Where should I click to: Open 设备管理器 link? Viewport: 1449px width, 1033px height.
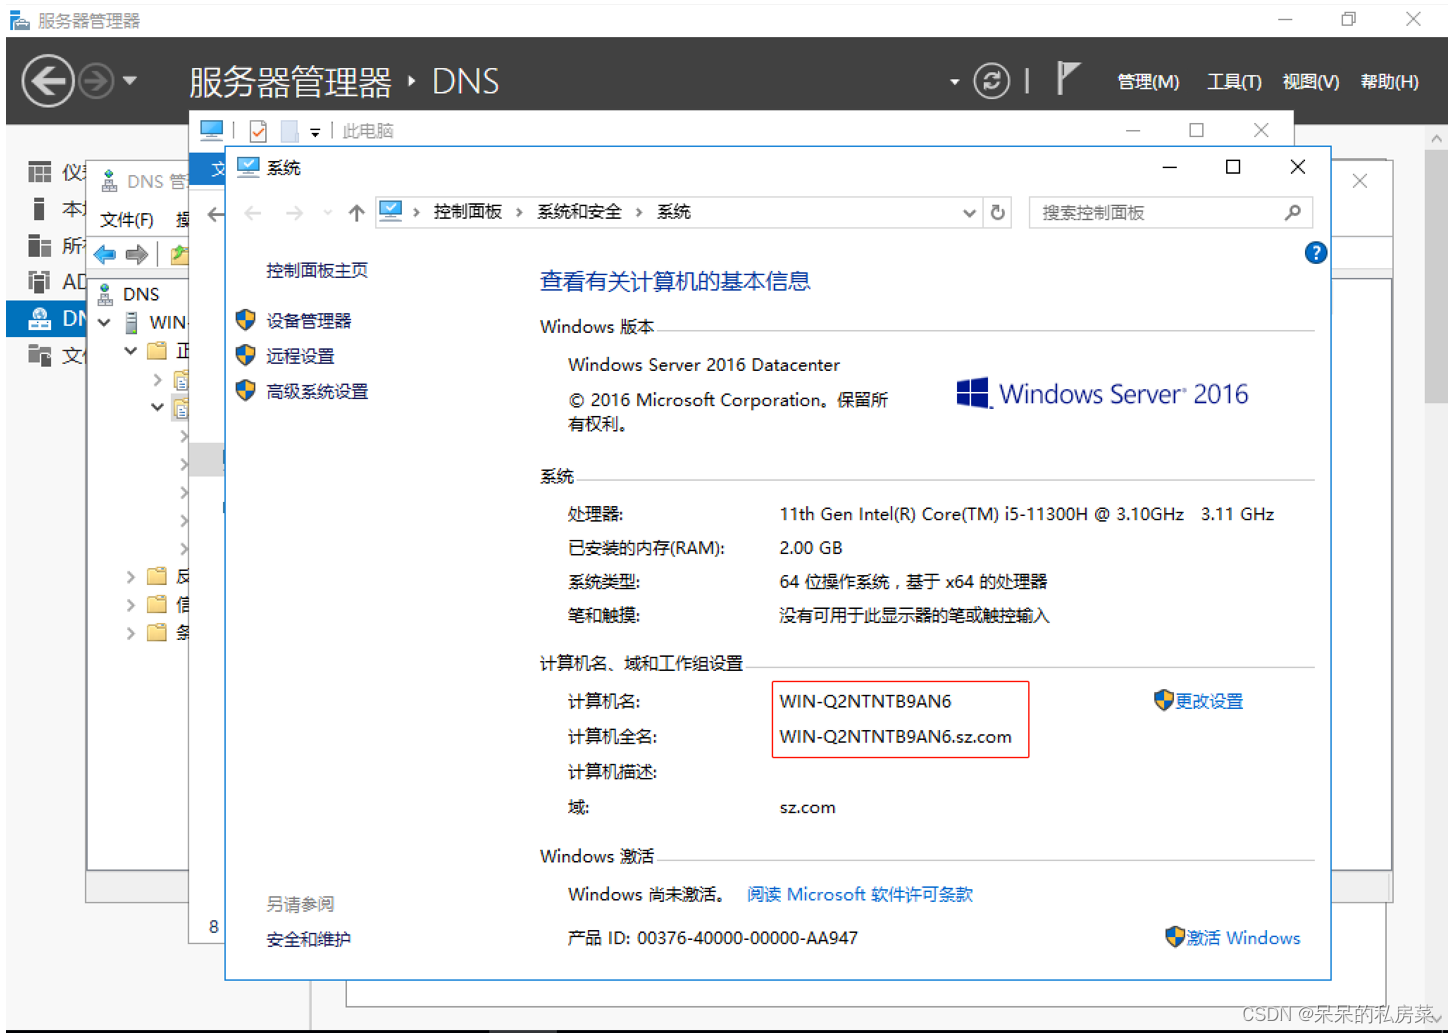pyautogui.click(x=308, y=321)
